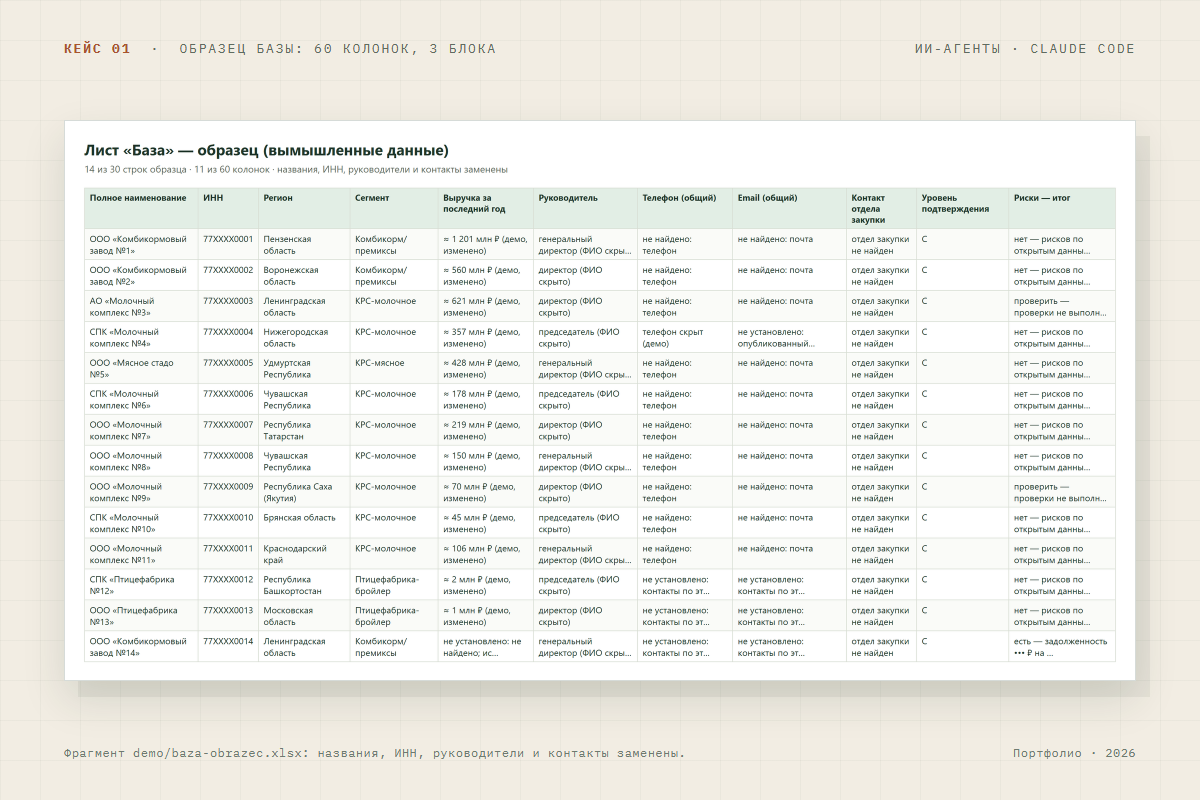Select revenue cell «≈ 70 млн ₽»
This screenshot has width=1200, height=800.
point(486,492)
